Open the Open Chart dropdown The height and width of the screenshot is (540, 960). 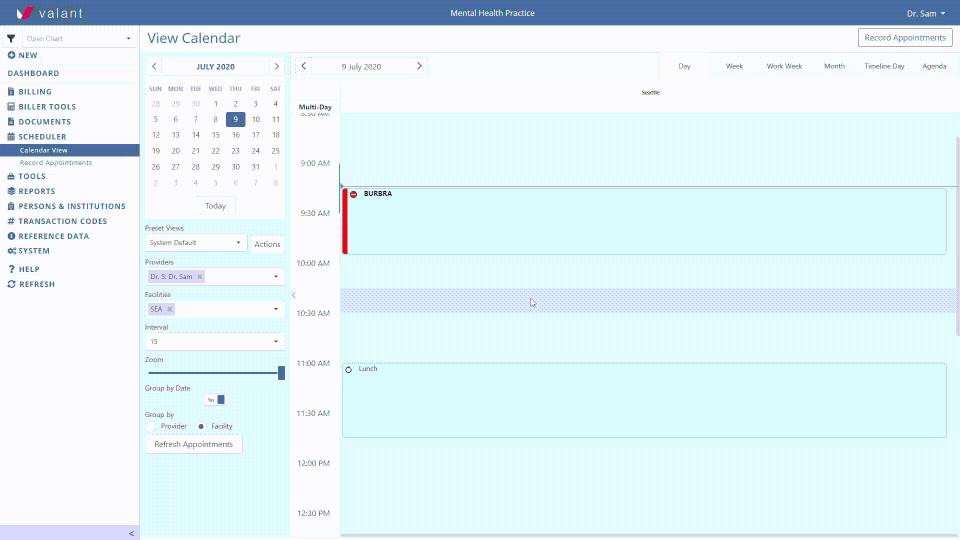[x=79, y=39]
